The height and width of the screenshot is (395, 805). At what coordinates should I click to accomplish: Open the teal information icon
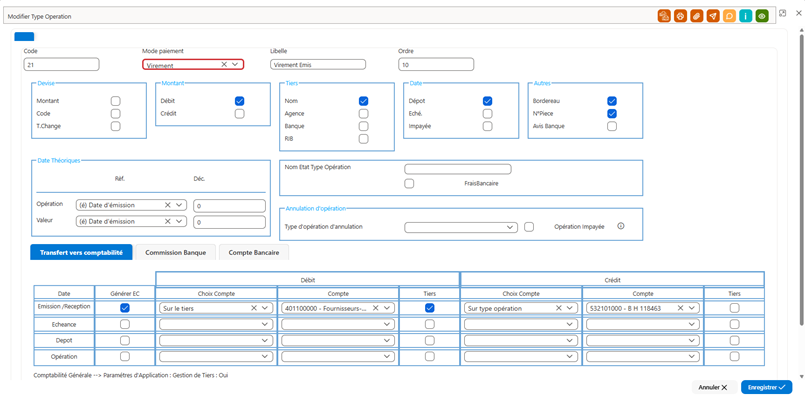pyautogui.click(x=746, y=16)
